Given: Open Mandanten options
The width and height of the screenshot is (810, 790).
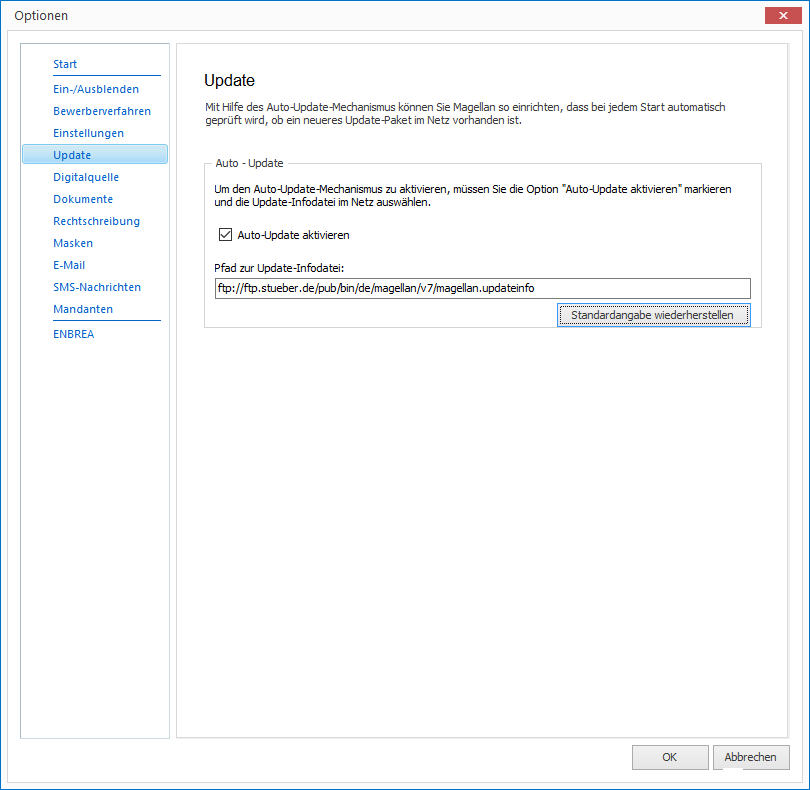Looking at the screenshot, I should pyautogui.click(x=83, y=309).
